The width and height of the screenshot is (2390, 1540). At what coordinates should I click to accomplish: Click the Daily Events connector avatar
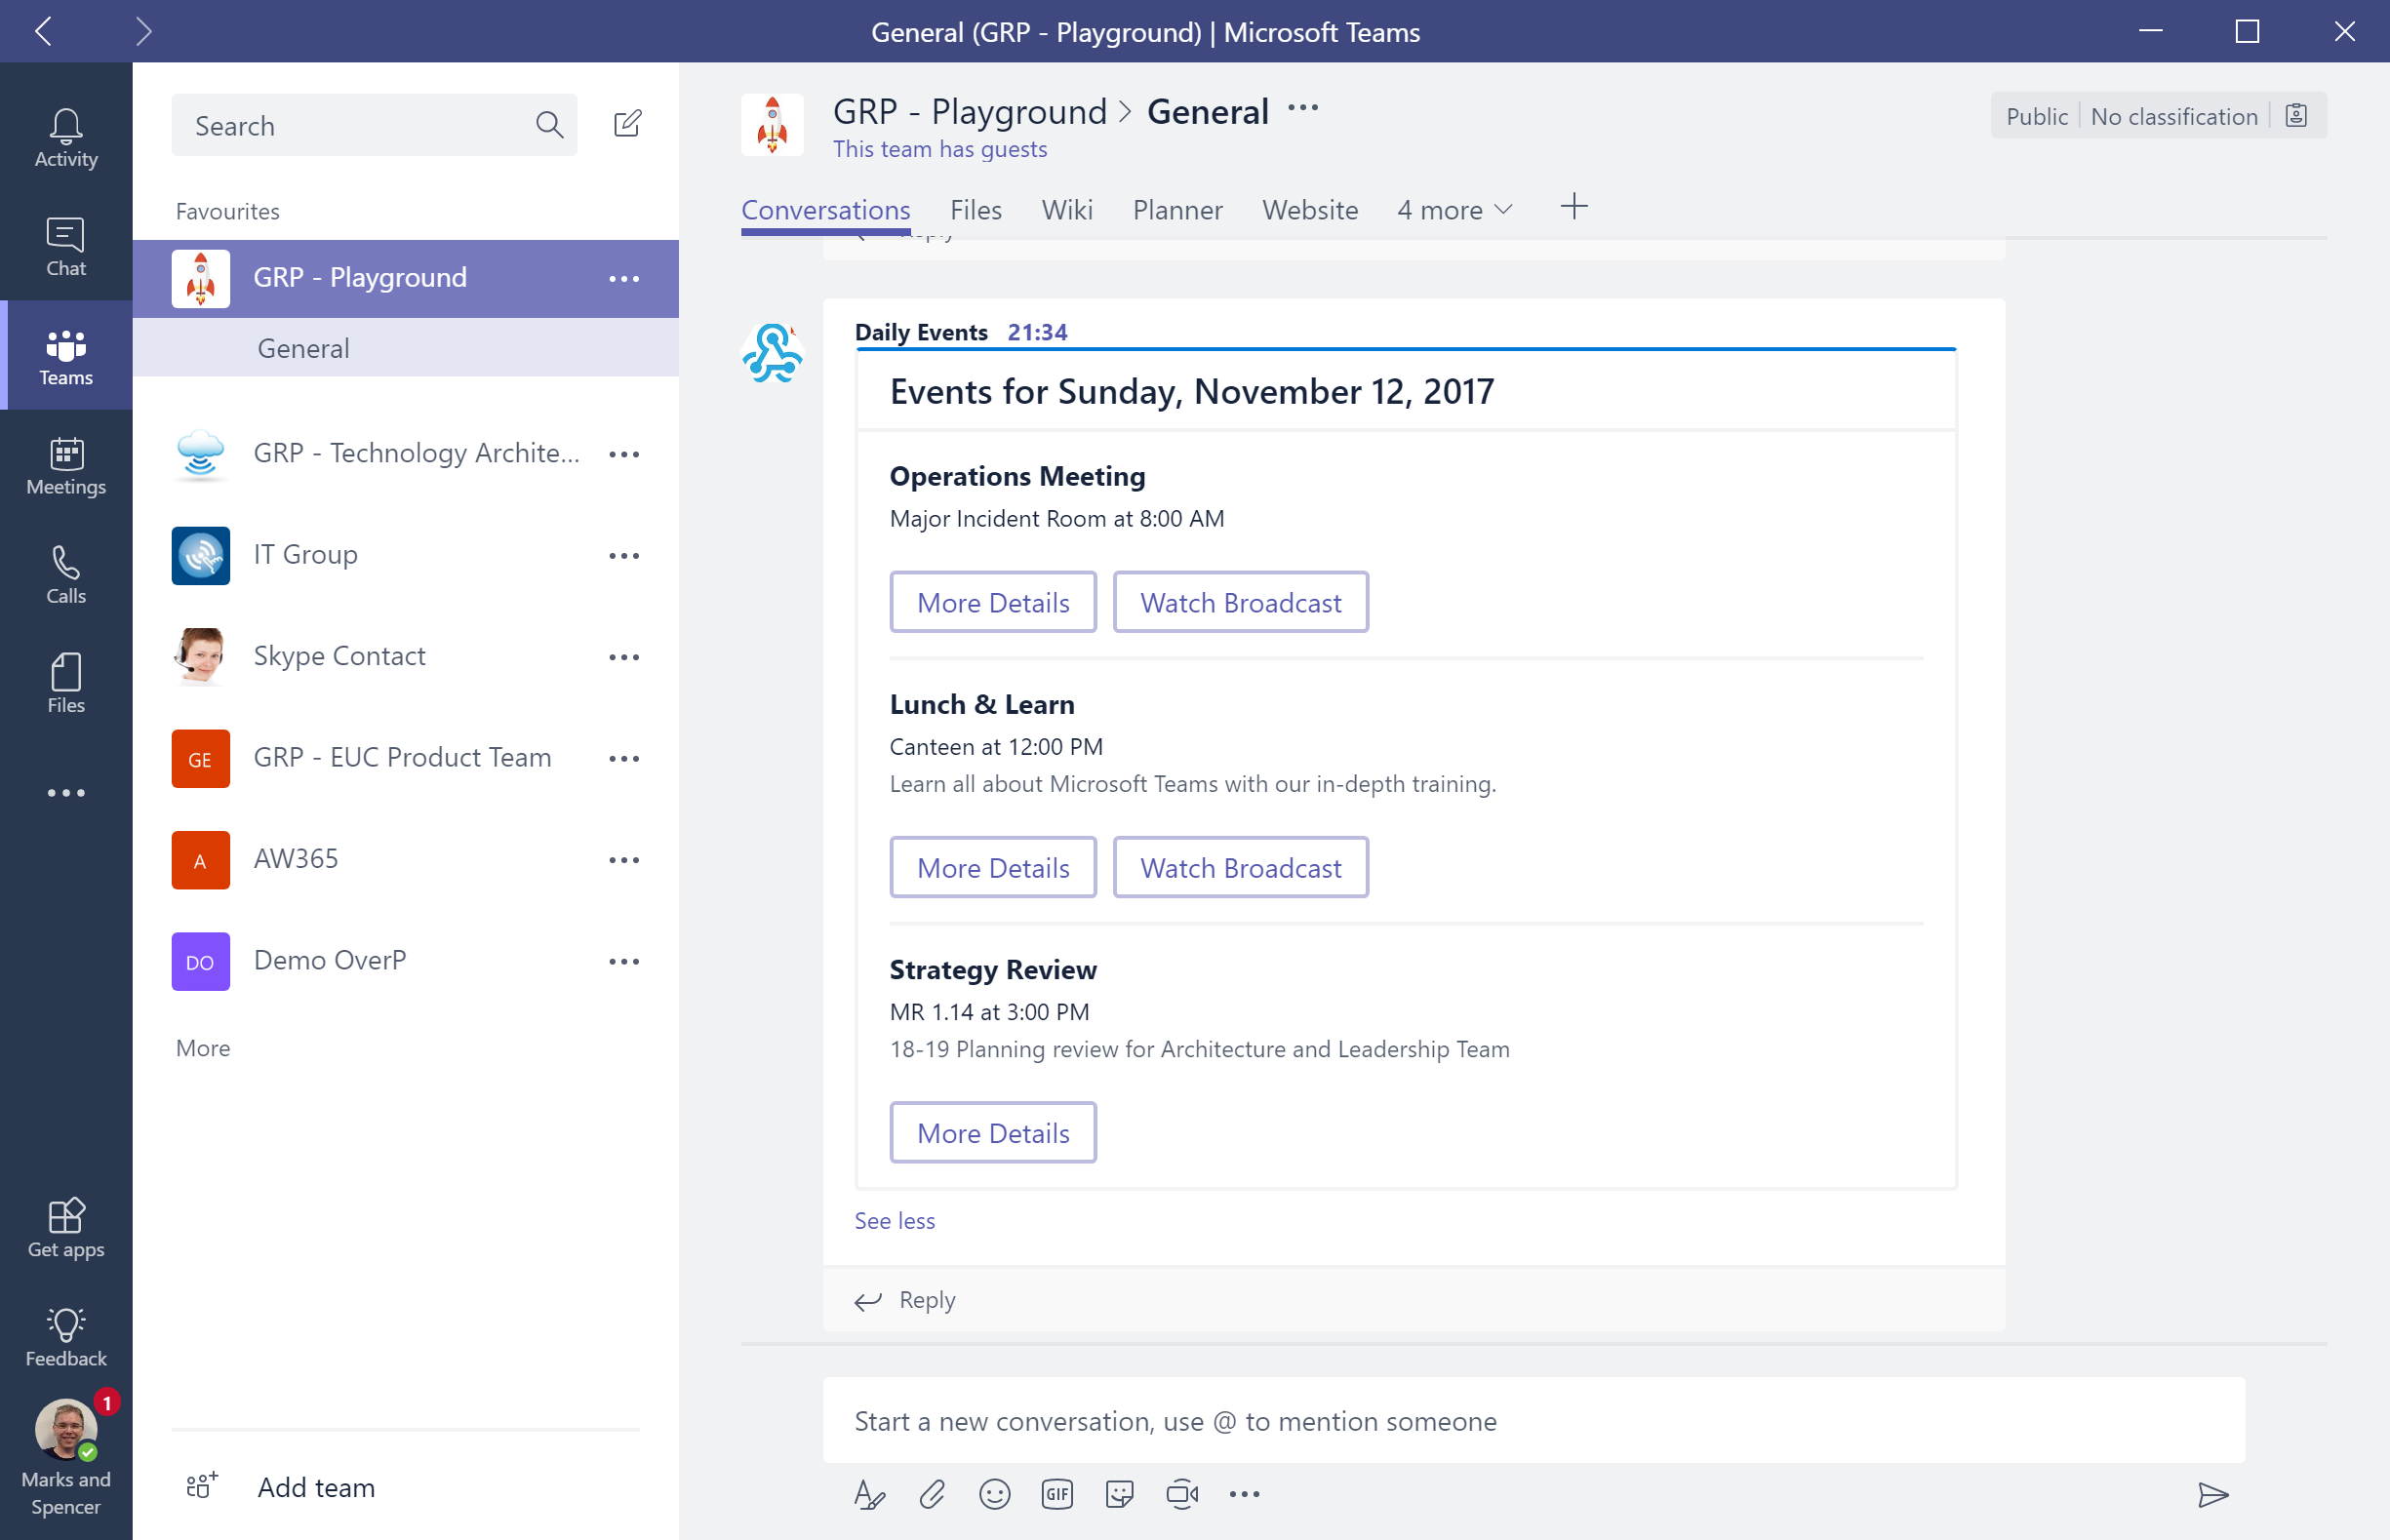pos(772,352)
